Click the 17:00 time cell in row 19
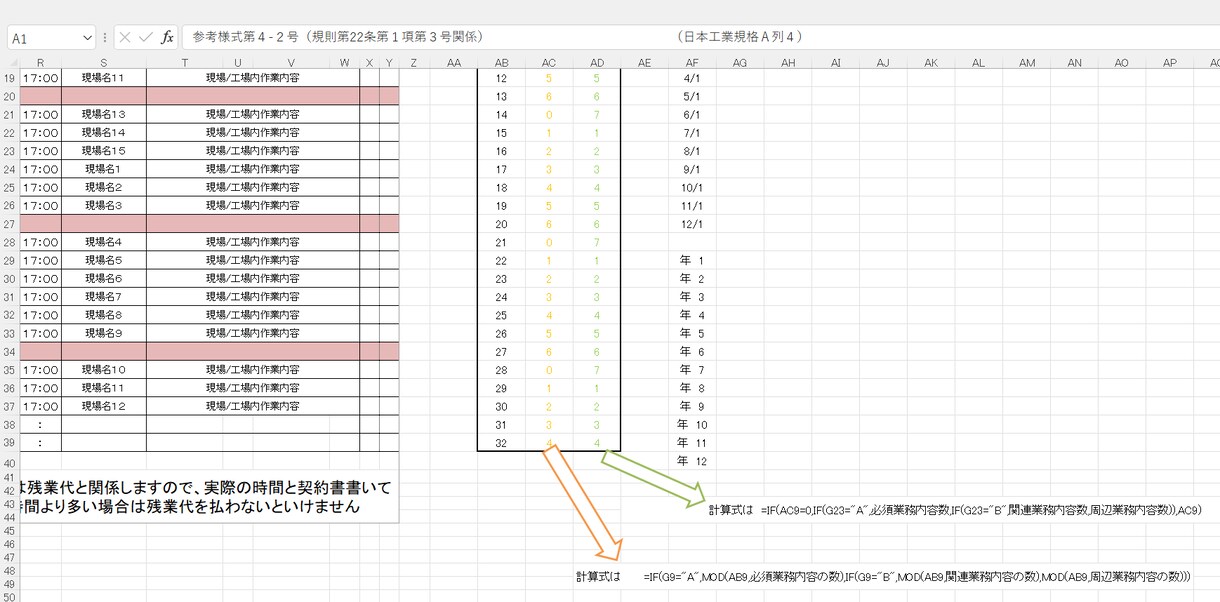 point(40,78)
